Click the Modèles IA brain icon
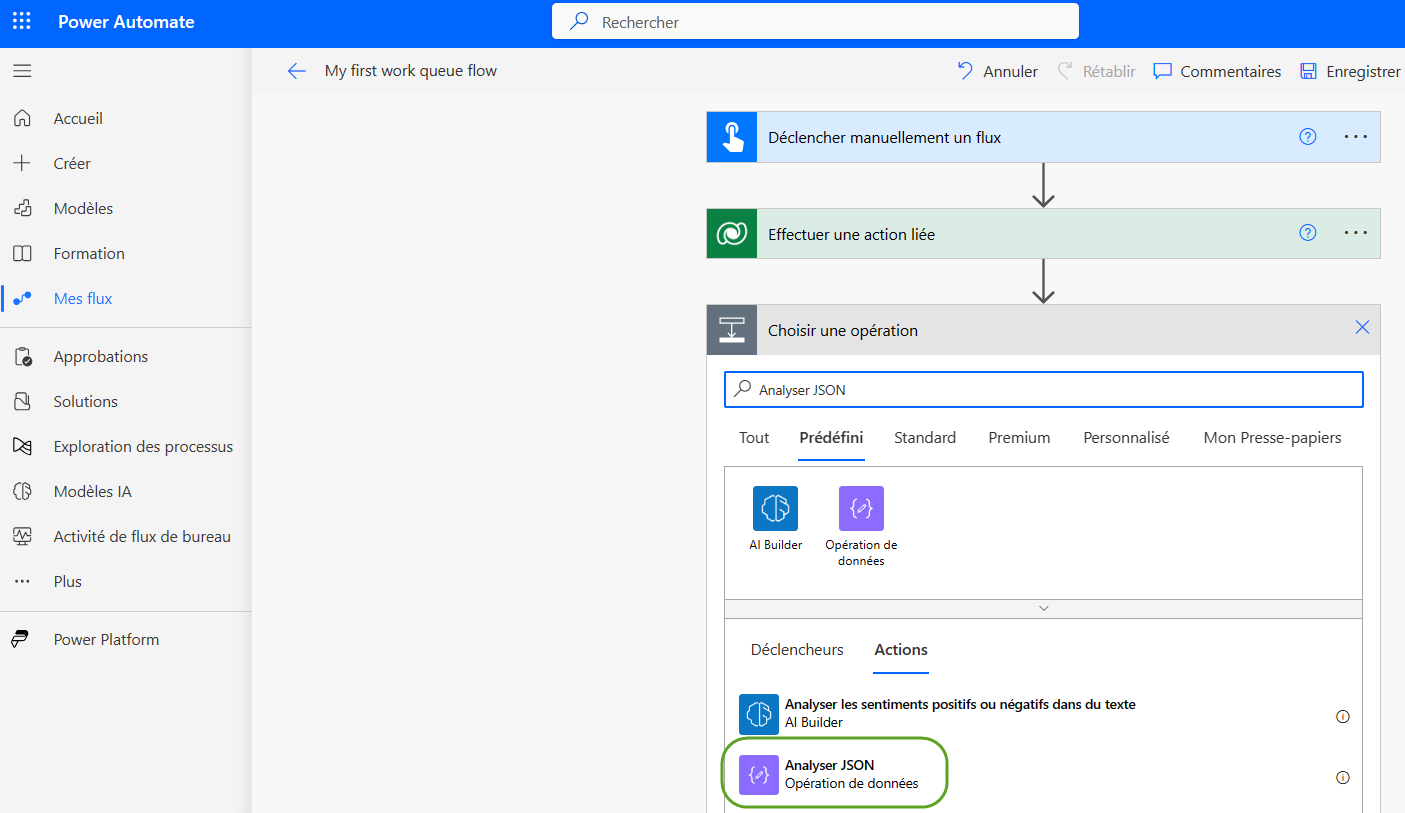The width and height of the screenshot is (1405, 813). (22, 491)
